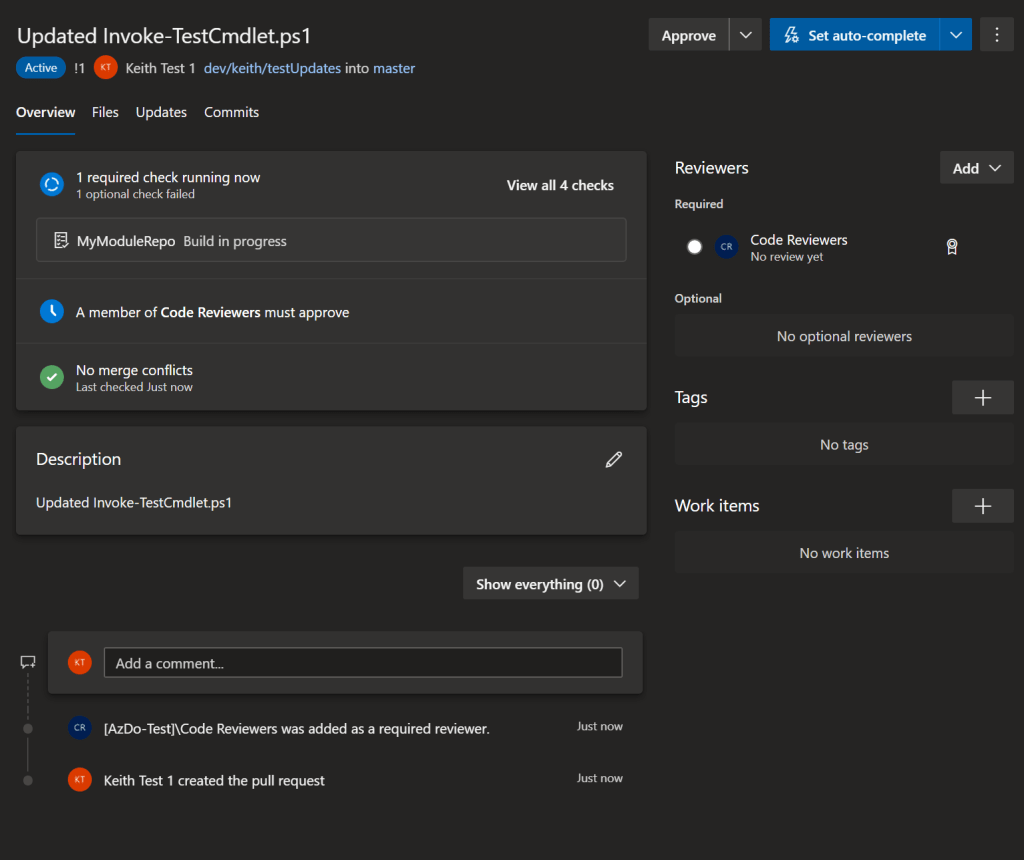Click the Code Reviewers vote status circle
The width and height of the screenshot is (1024, 860).
coord(694,247)
